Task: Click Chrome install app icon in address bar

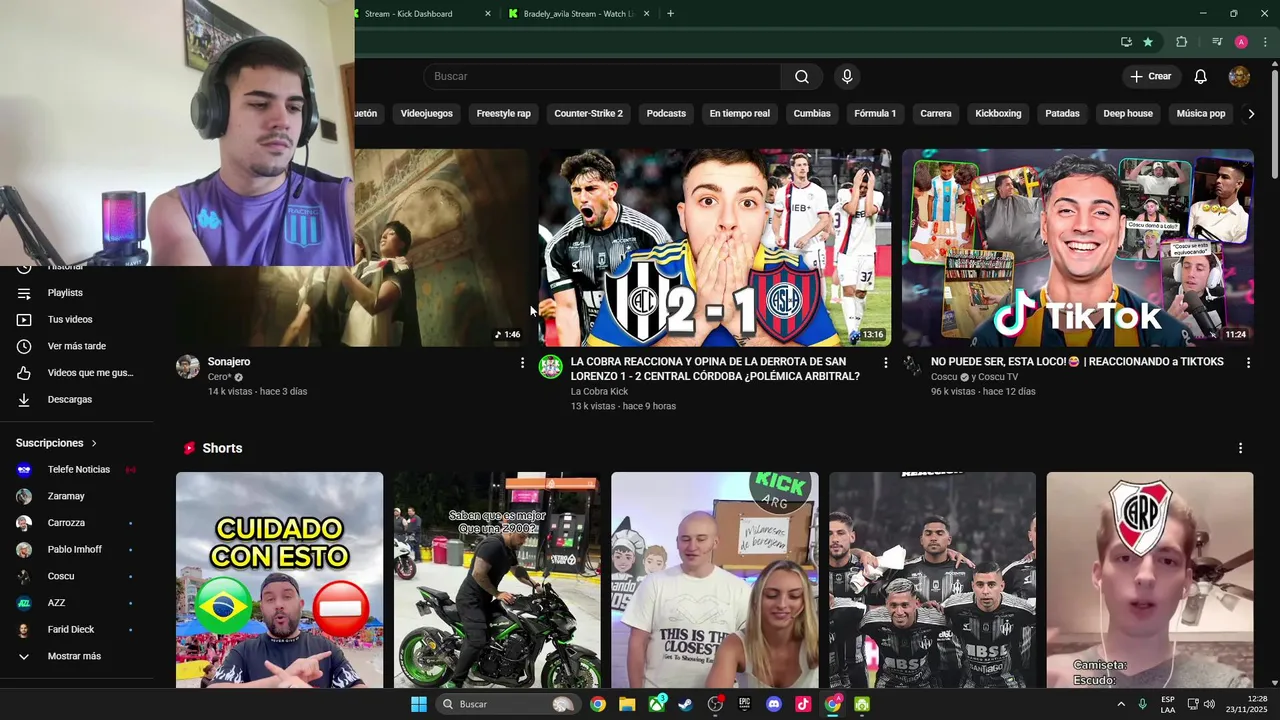Action: pos(1126,42)
